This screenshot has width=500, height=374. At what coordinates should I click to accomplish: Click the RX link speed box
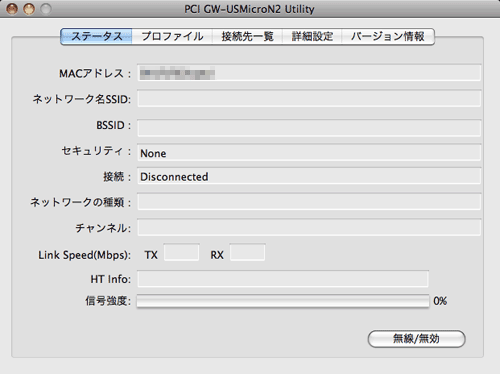coord(247,252)
